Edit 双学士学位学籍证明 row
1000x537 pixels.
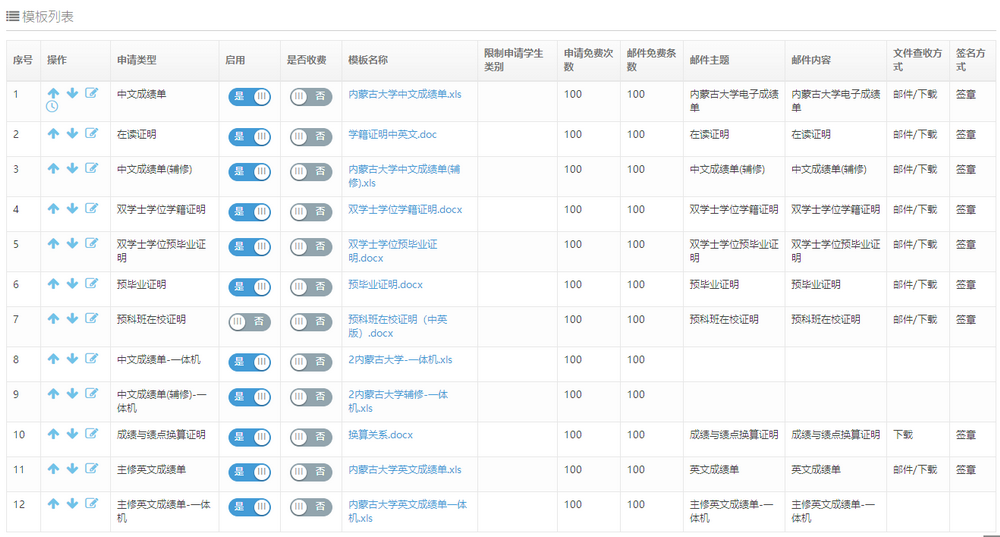click(92, 209)
